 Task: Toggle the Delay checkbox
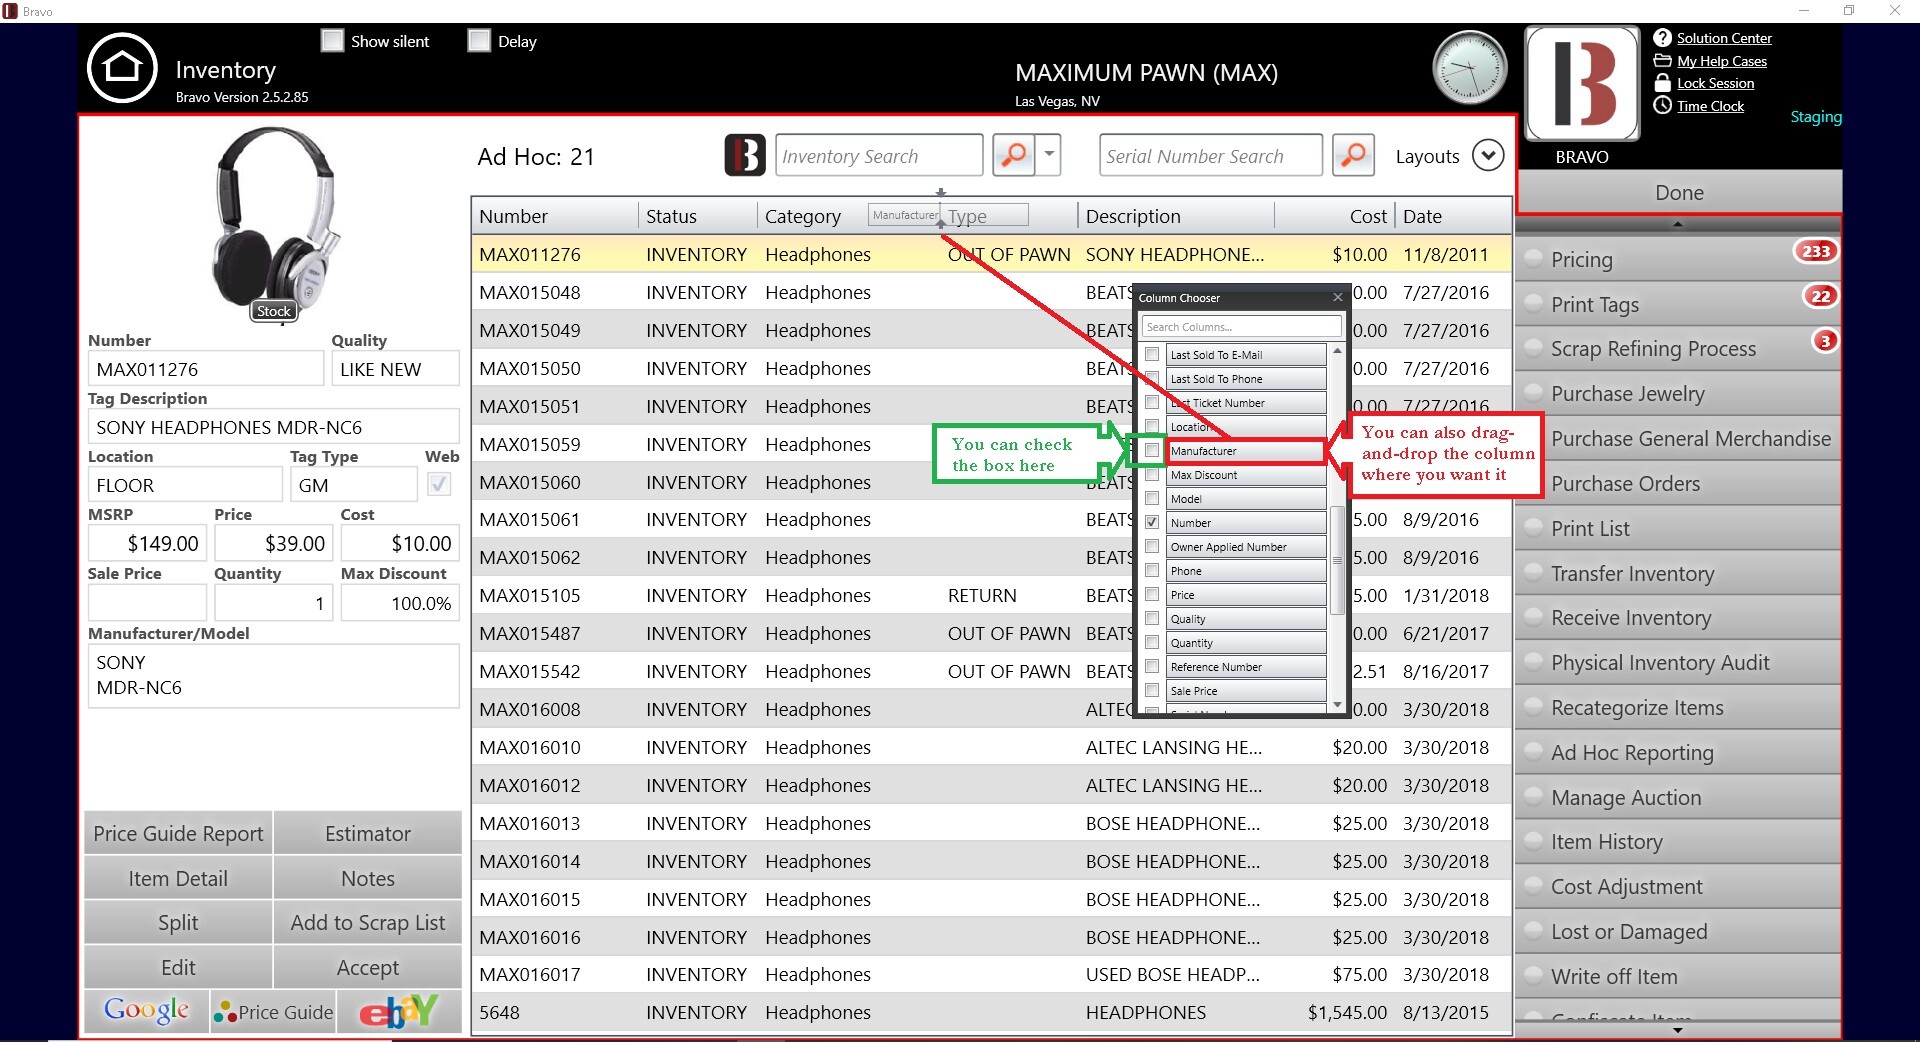pos(479,41)
